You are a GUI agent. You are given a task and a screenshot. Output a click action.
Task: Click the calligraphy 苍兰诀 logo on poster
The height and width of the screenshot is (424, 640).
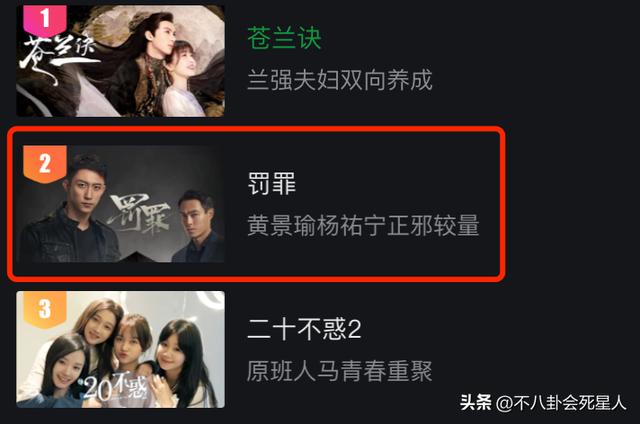[x=58, y=57]
